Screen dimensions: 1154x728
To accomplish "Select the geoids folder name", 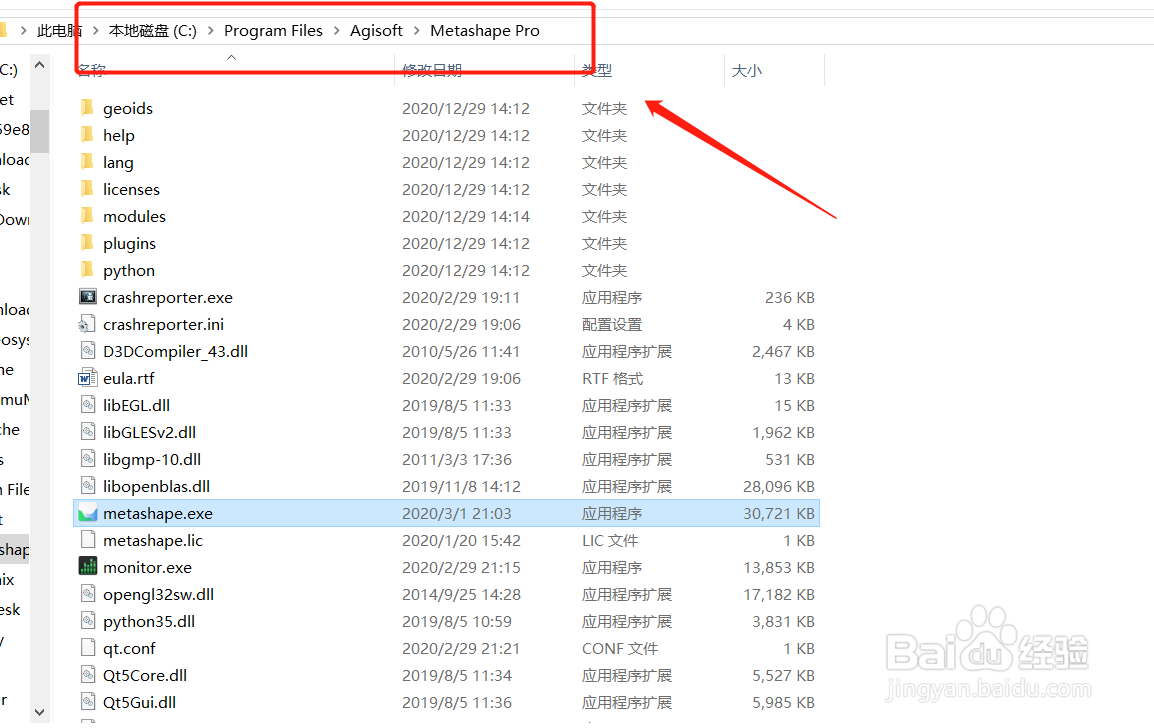I will (128, 109).
